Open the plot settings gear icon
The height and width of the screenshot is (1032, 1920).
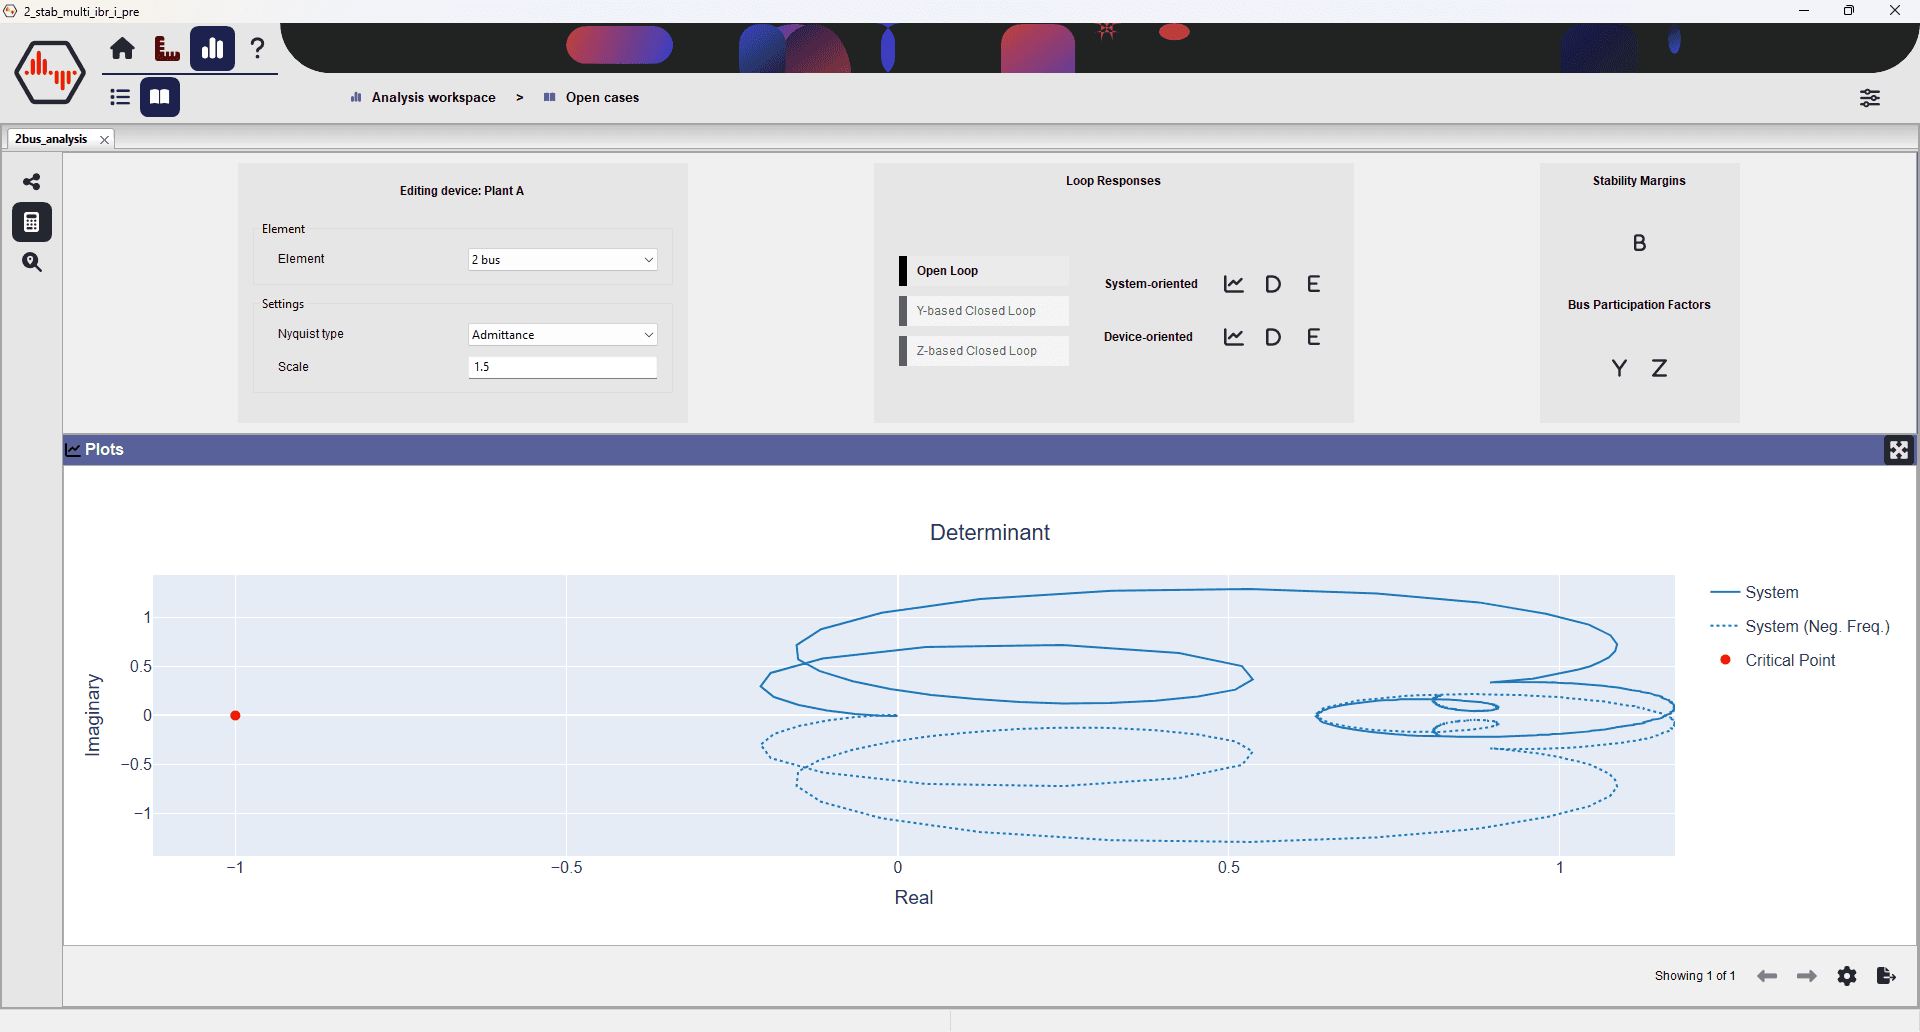pyautogui.click(x=1846, y=976)
